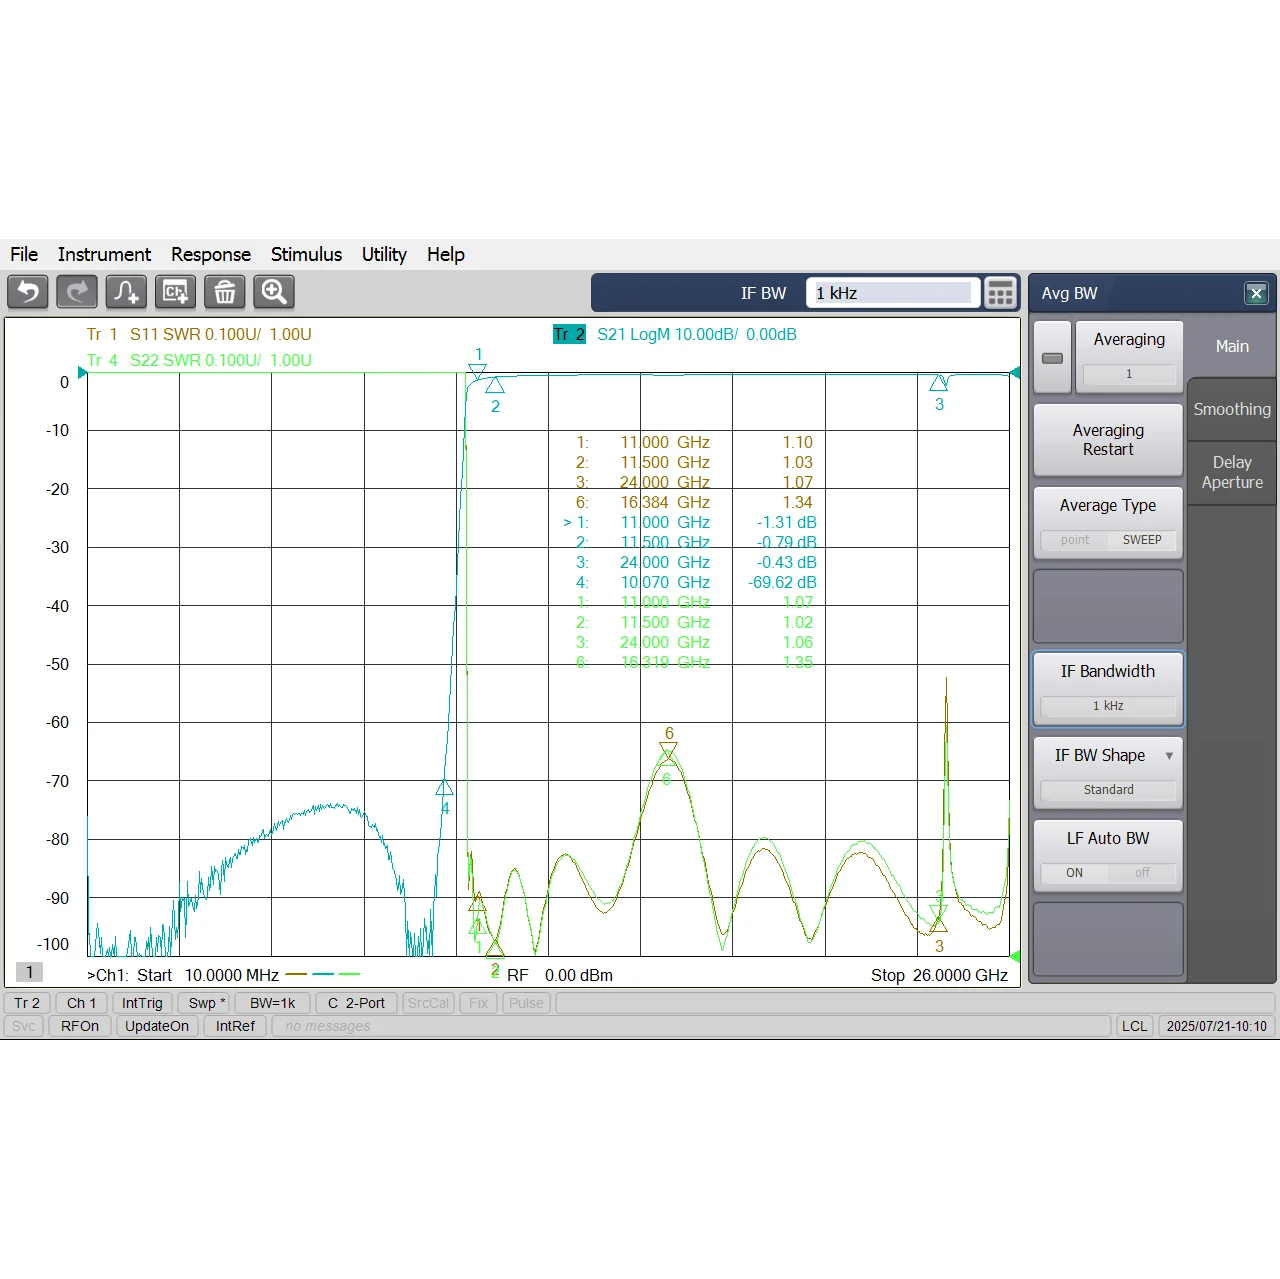The width and height of the screenshot is (1280, 1279).
Task: Open the Instrument menu
Action: tap(104, 254)
